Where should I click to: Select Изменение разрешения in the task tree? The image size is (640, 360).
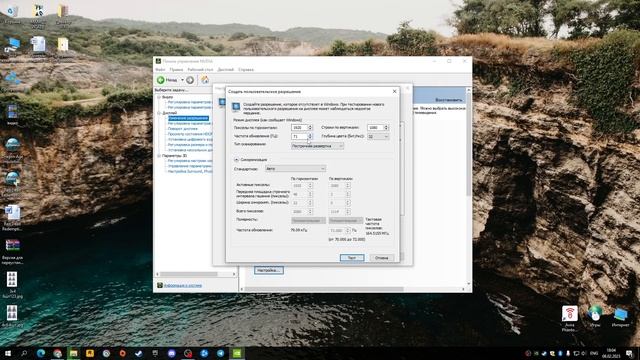click(x=188, y=118)
